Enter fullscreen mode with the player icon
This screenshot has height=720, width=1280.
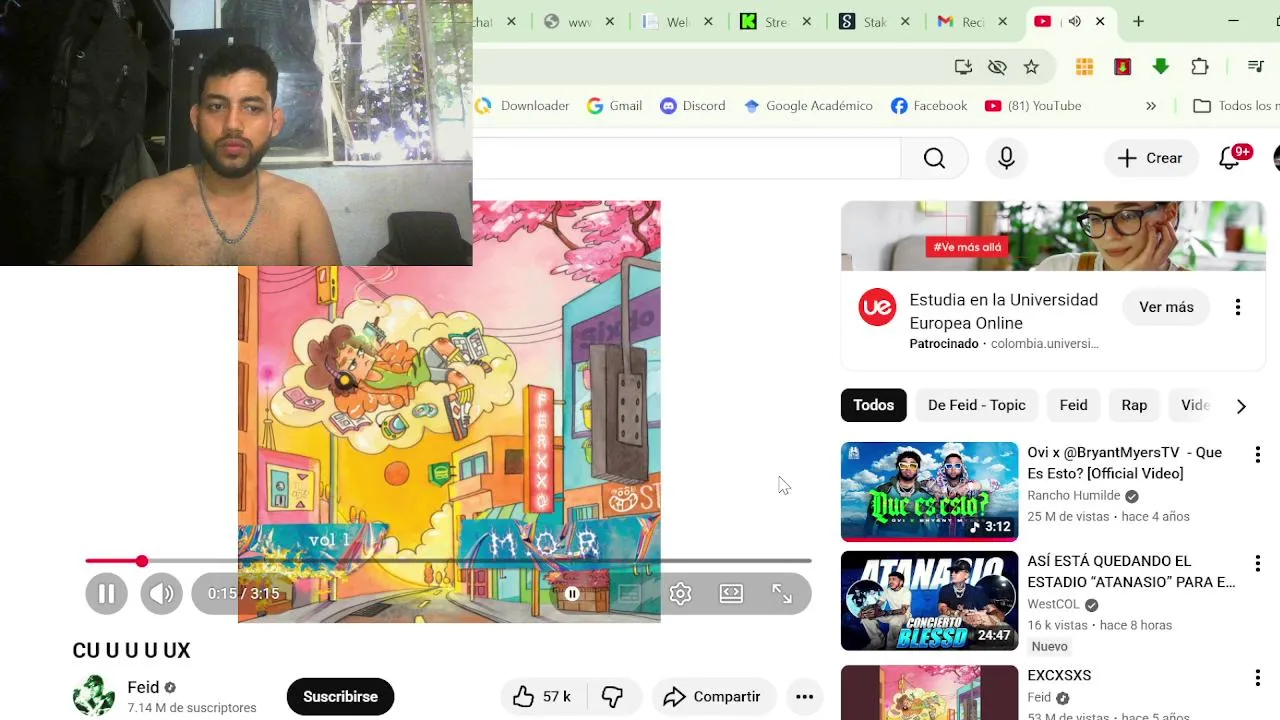pos(782,594)
